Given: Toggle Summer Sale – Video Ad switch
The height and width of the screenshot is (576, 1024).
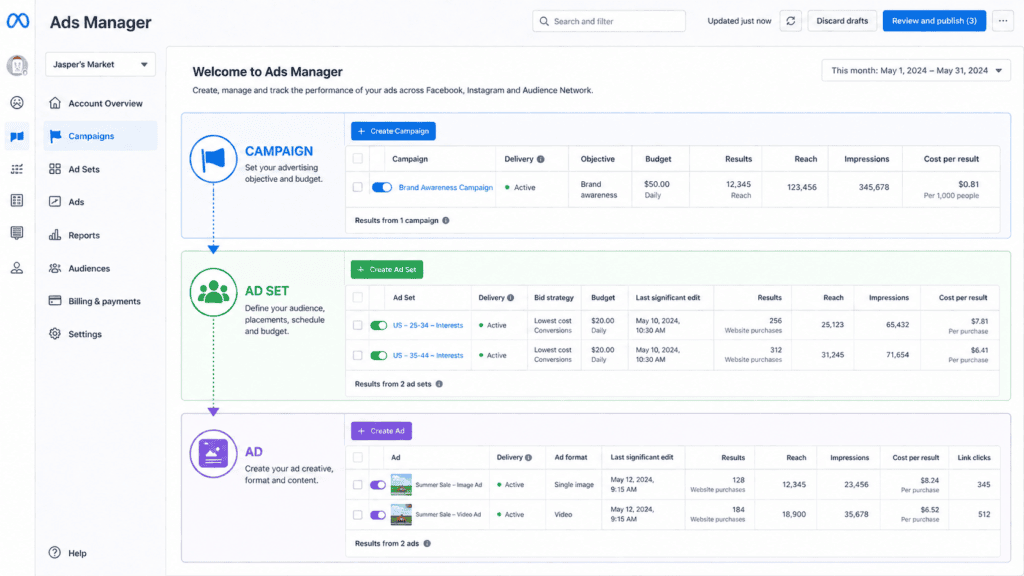Looking at the screenshot, I should tap(377, 515).
